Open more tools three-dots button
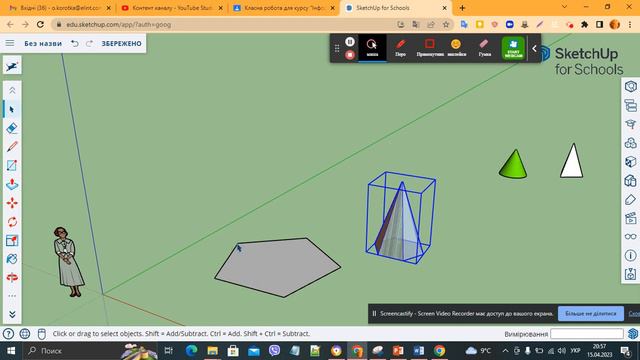This screenshot has width=640, height=360. point(12,296)
